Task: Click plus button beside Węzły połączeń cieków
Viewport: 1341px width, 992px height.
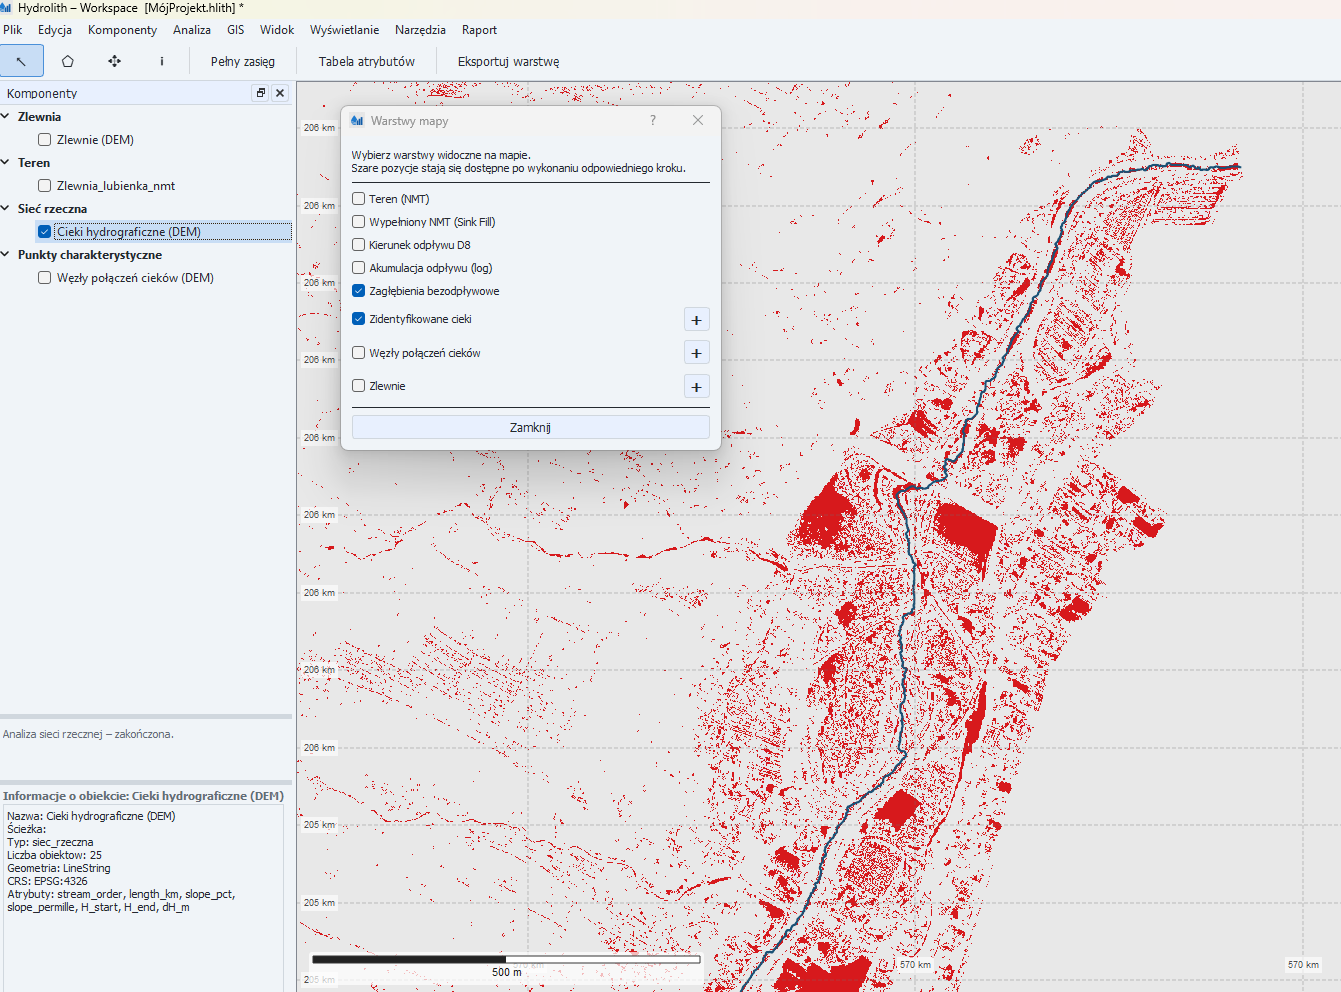Action: pyautogui.click(x=697, y=353)
